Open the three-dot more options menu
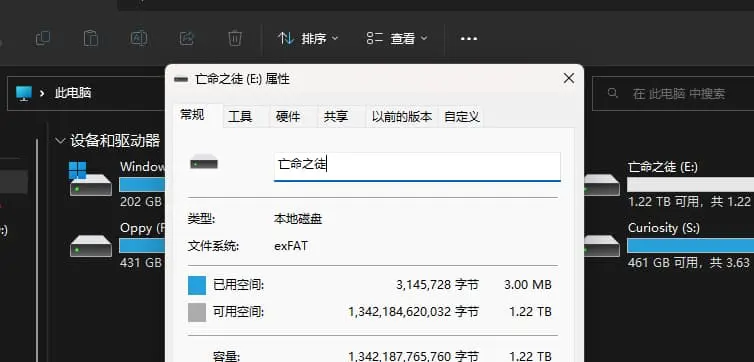 tap(469, 38)
